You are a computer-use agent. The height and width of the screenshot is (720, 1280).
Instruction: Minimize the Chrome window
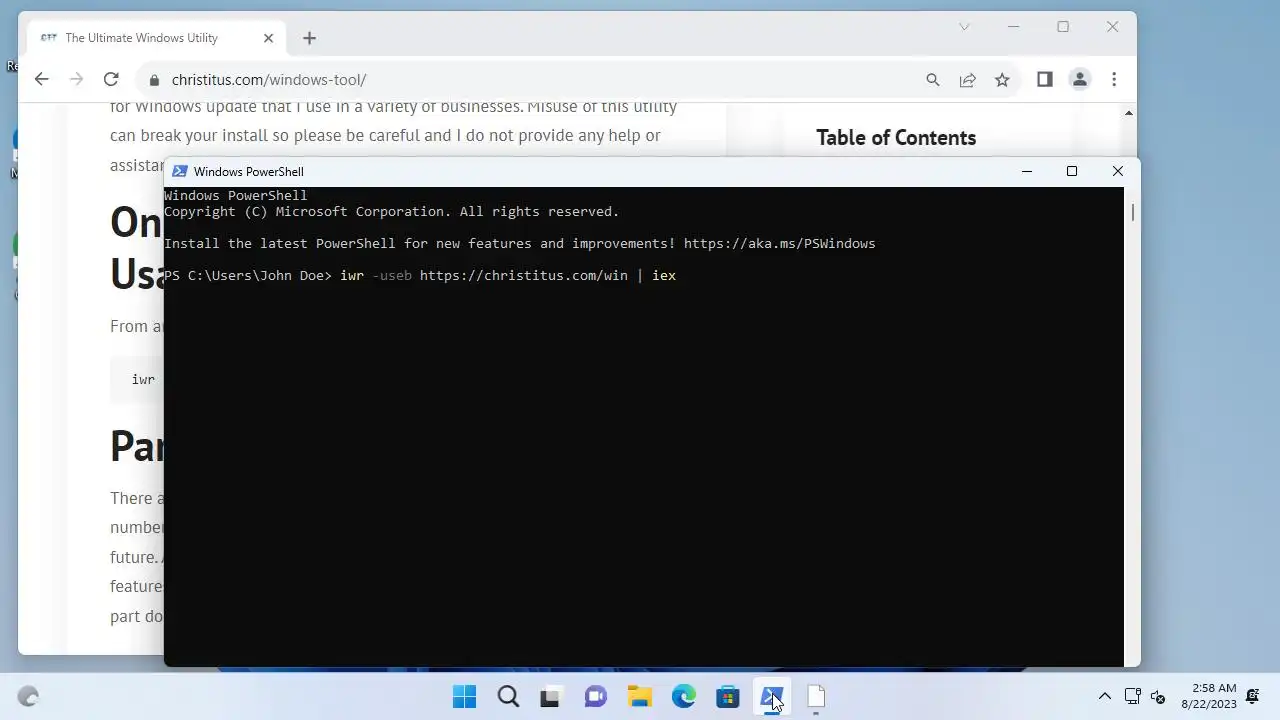pyautogui.click(x=1015, y=27)
